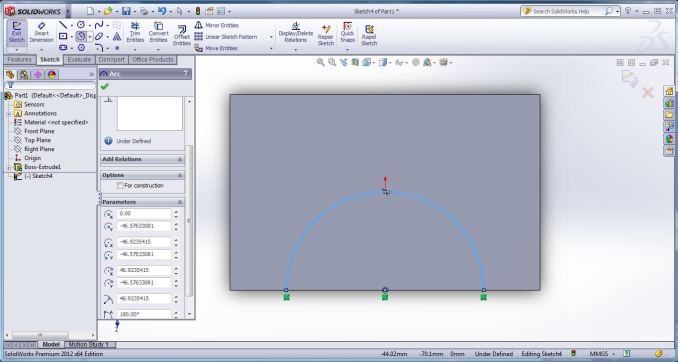678x362 pixels.
Task: Click the Offset Entities tool
Action: [x=182, y=35]
